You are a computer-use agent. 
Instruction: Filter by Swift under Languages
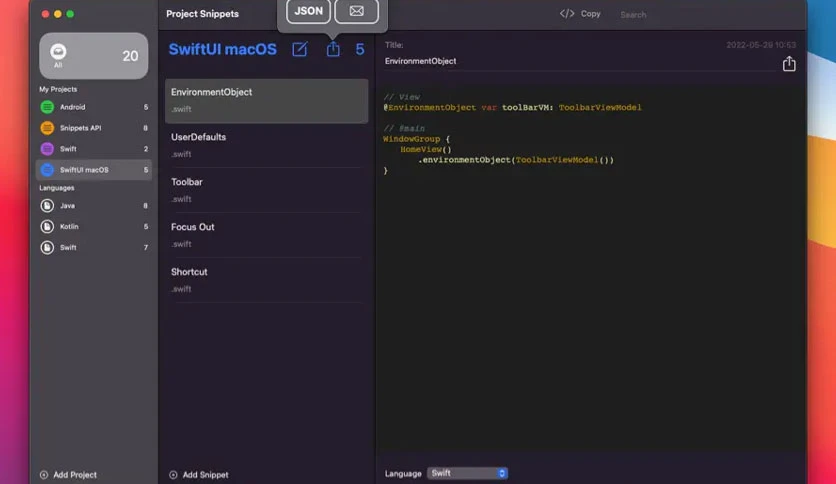94,247
